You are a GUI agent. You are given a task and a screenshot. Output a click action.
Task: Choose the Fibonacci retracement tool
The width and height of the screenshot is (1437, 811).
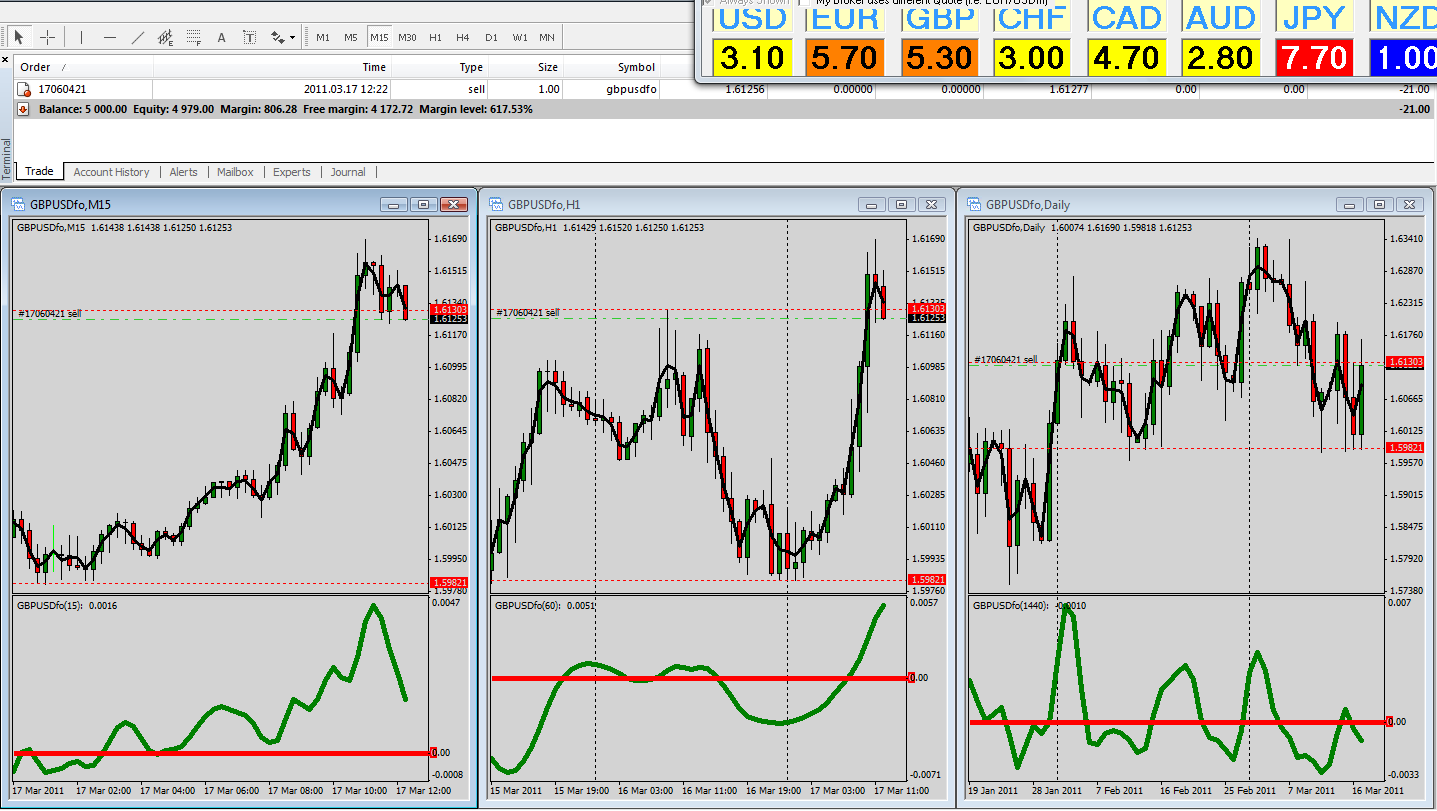194,37
